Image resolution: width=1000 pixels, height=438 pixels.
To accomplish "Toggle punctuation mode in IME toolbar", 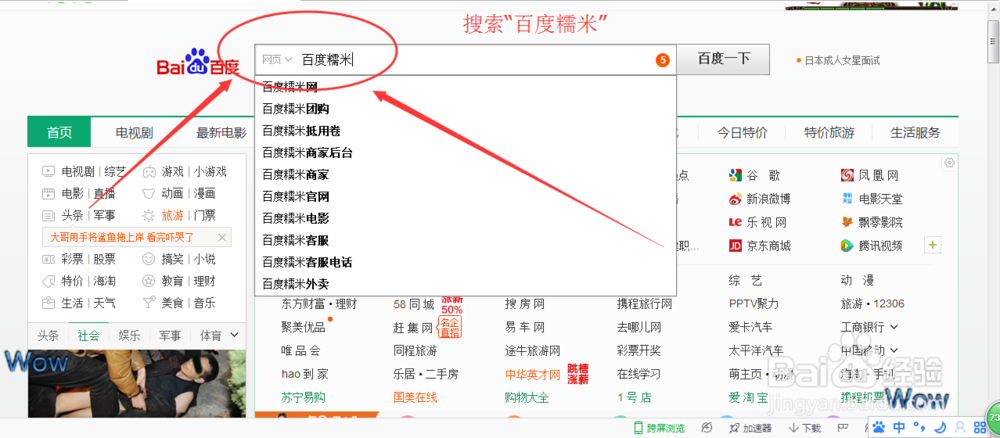I will (x=920, y=426).
